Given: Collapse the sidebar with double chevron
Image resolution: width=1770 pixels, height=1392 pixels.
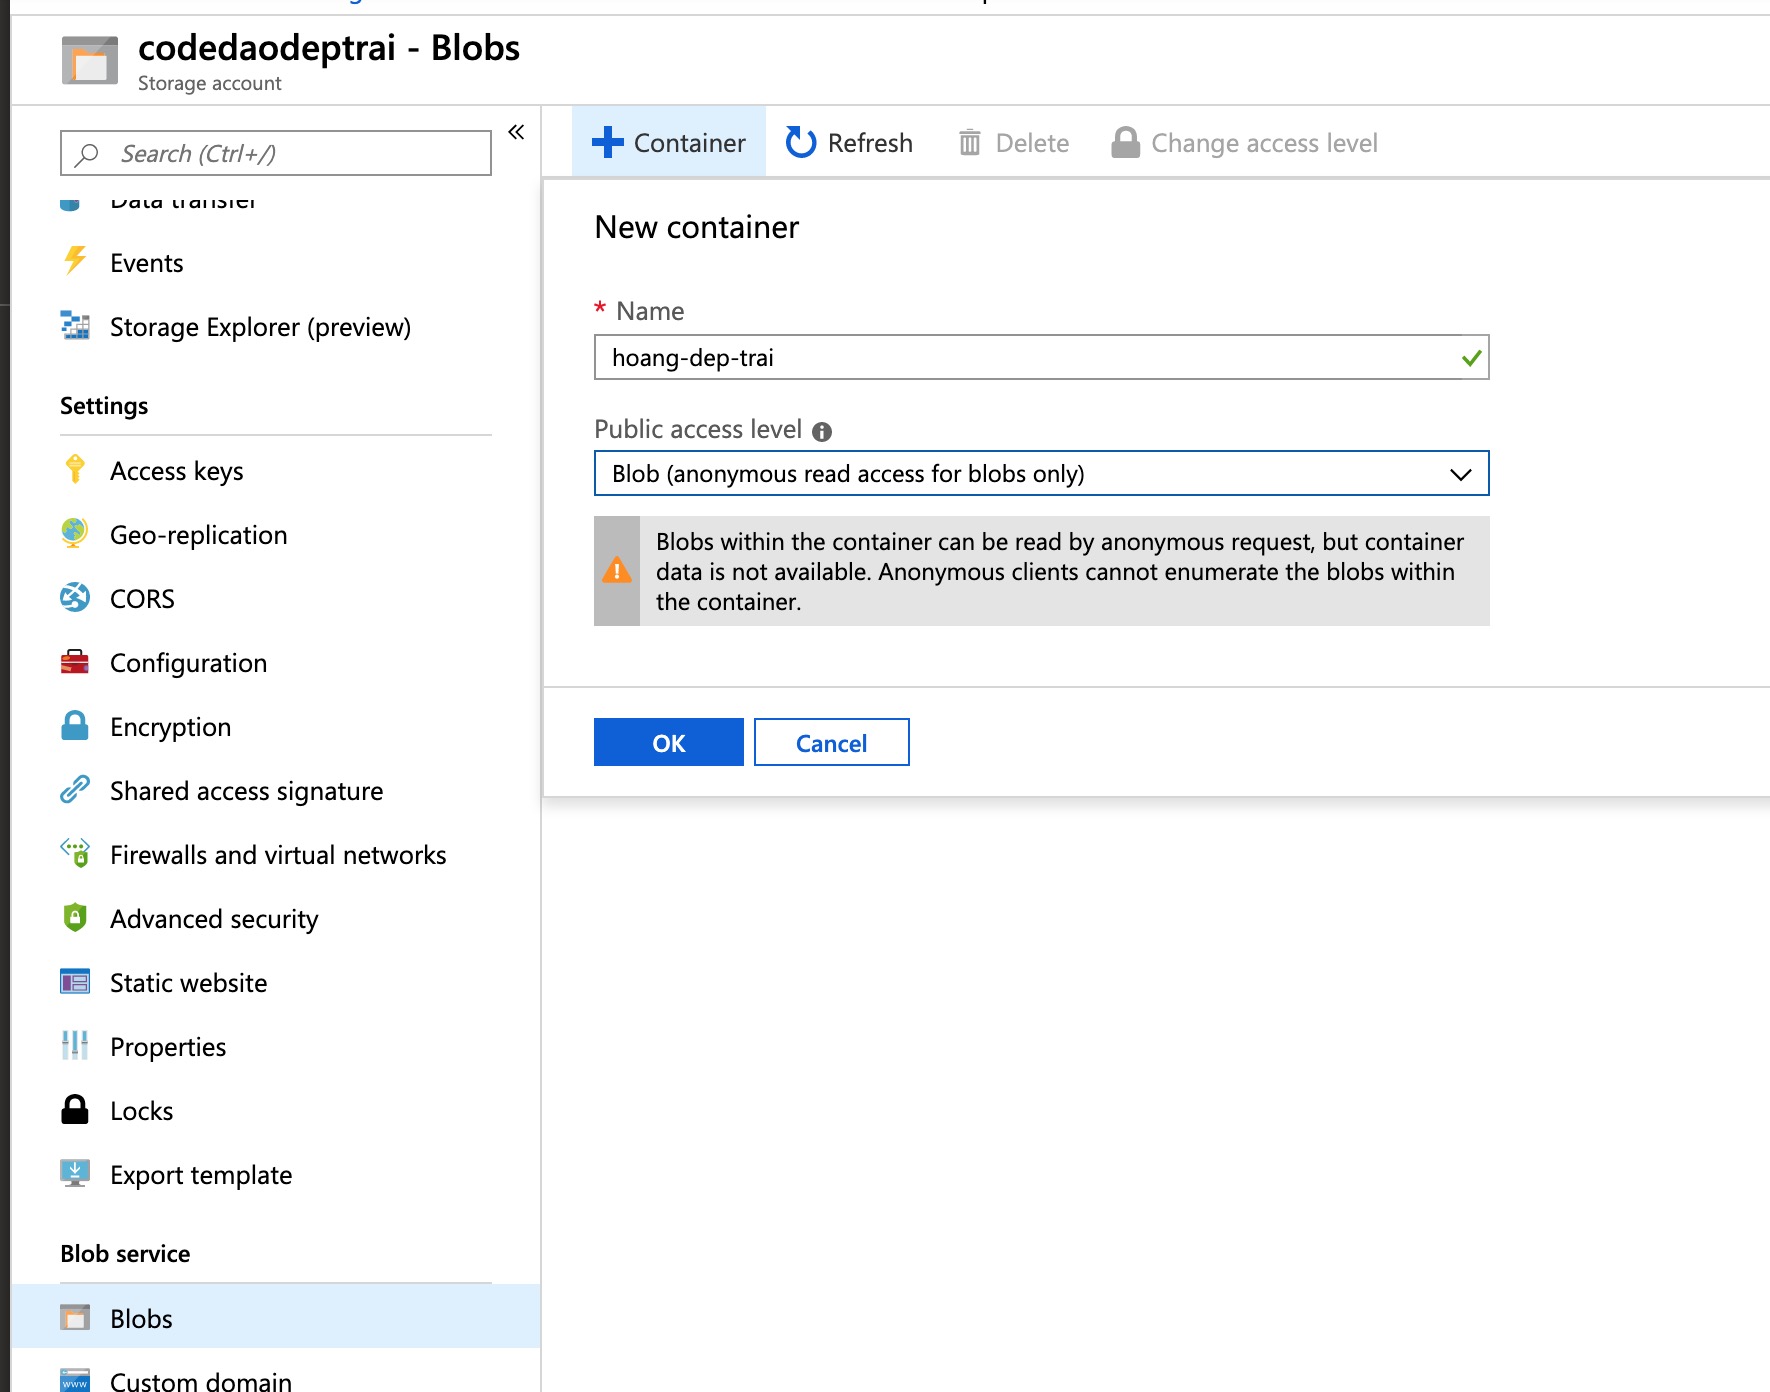Looking at the screenshot, I should [516, 132].
